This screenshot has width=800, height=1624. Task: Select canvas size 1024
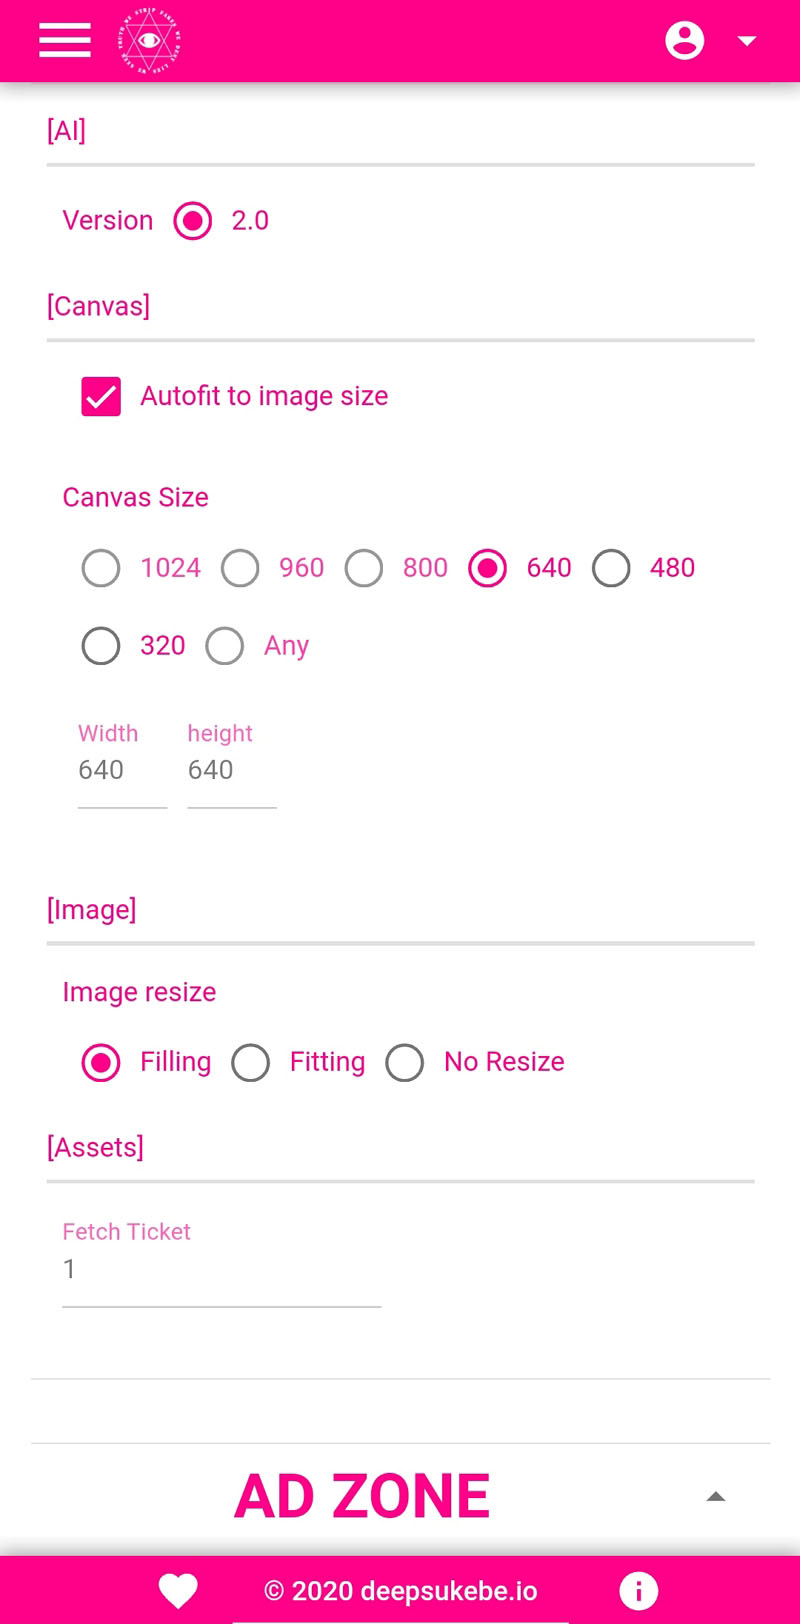(x=101, y=568)
